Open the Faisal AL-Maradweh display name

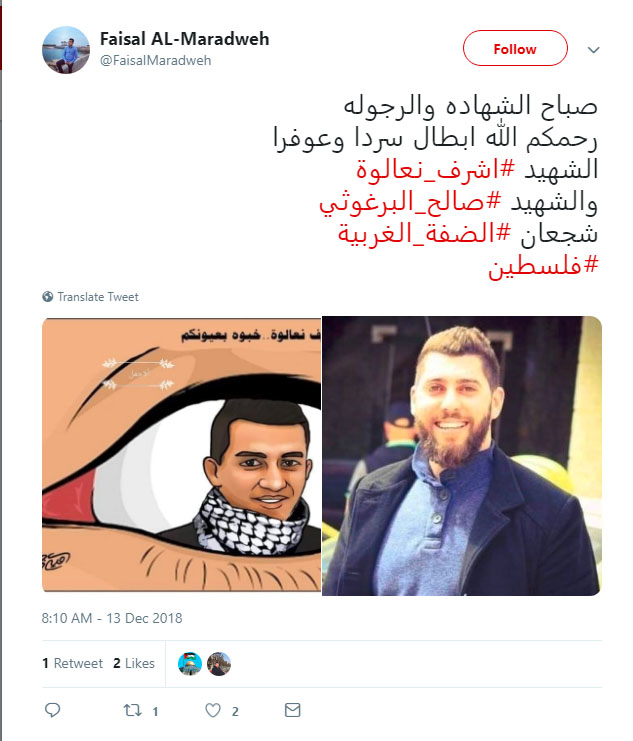tap(184, 39)
